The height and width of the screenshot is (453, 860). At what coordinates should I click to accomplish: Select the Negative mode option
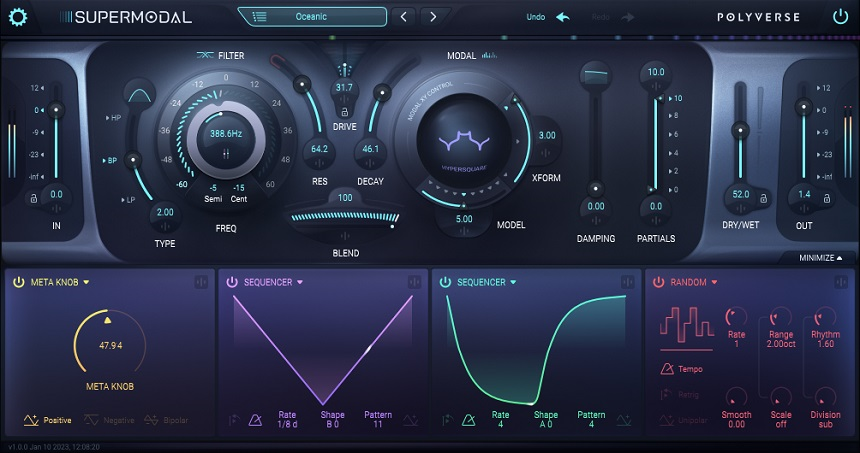(x=109, y=420)
